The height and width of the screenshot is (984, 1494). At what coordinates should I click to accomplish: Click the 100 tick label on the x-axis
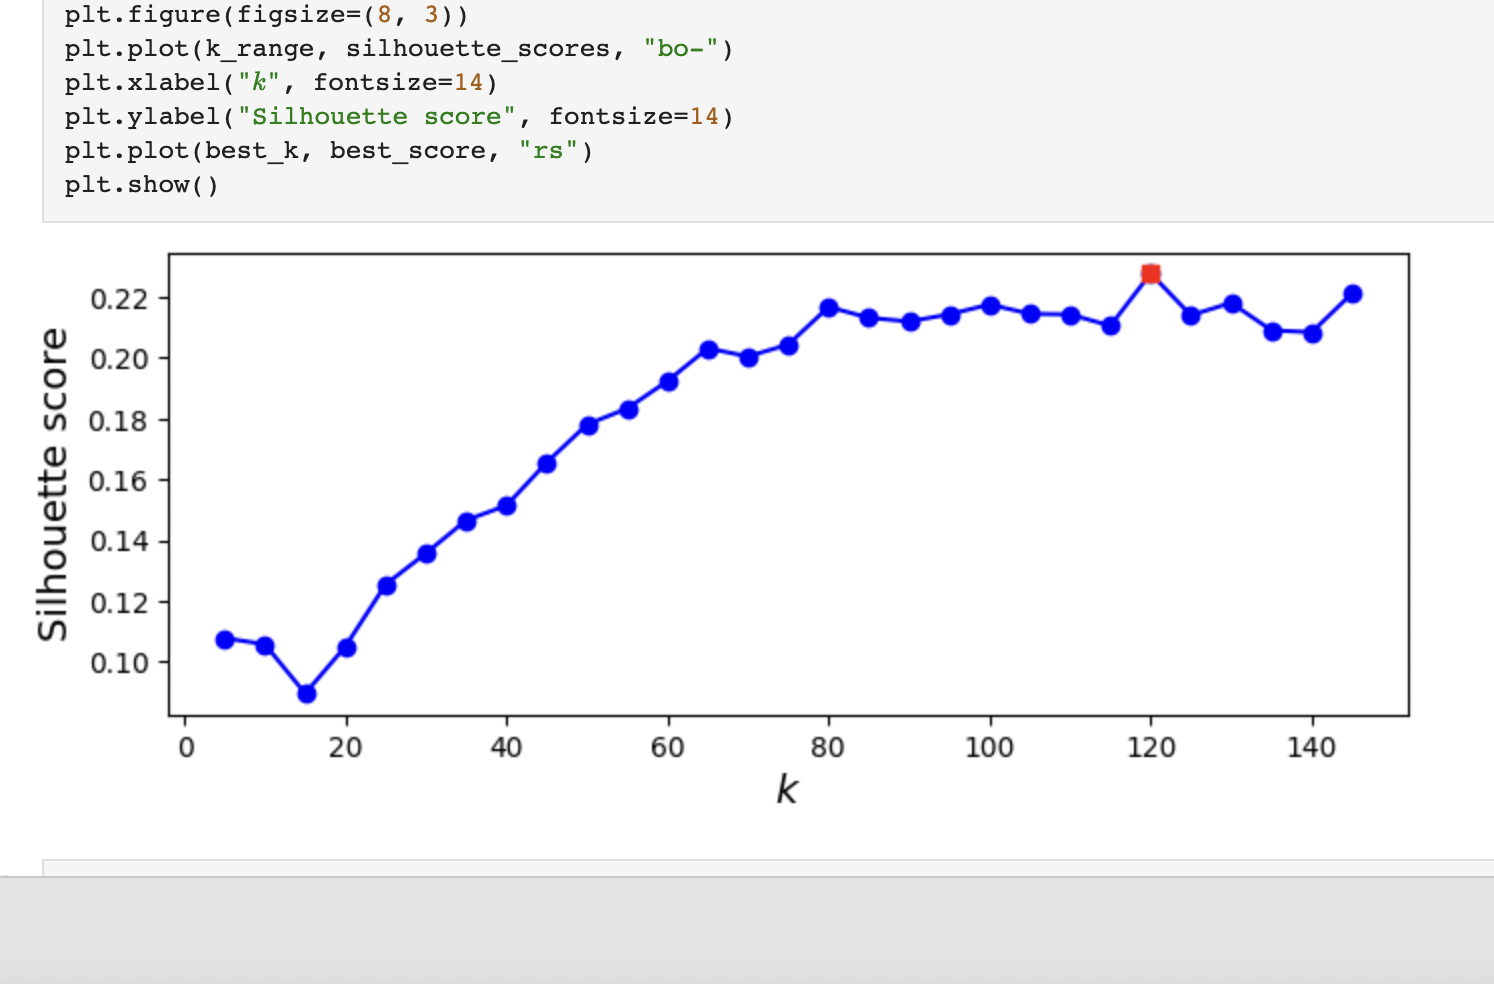990,747
